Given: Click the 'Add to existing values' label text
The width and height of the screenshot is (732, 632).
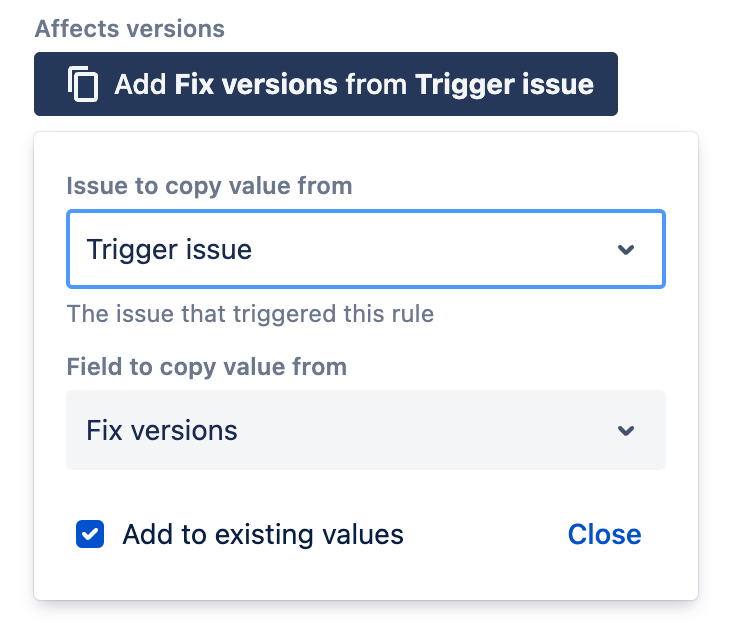Looking at the screenshot, I should click(263, 534).
